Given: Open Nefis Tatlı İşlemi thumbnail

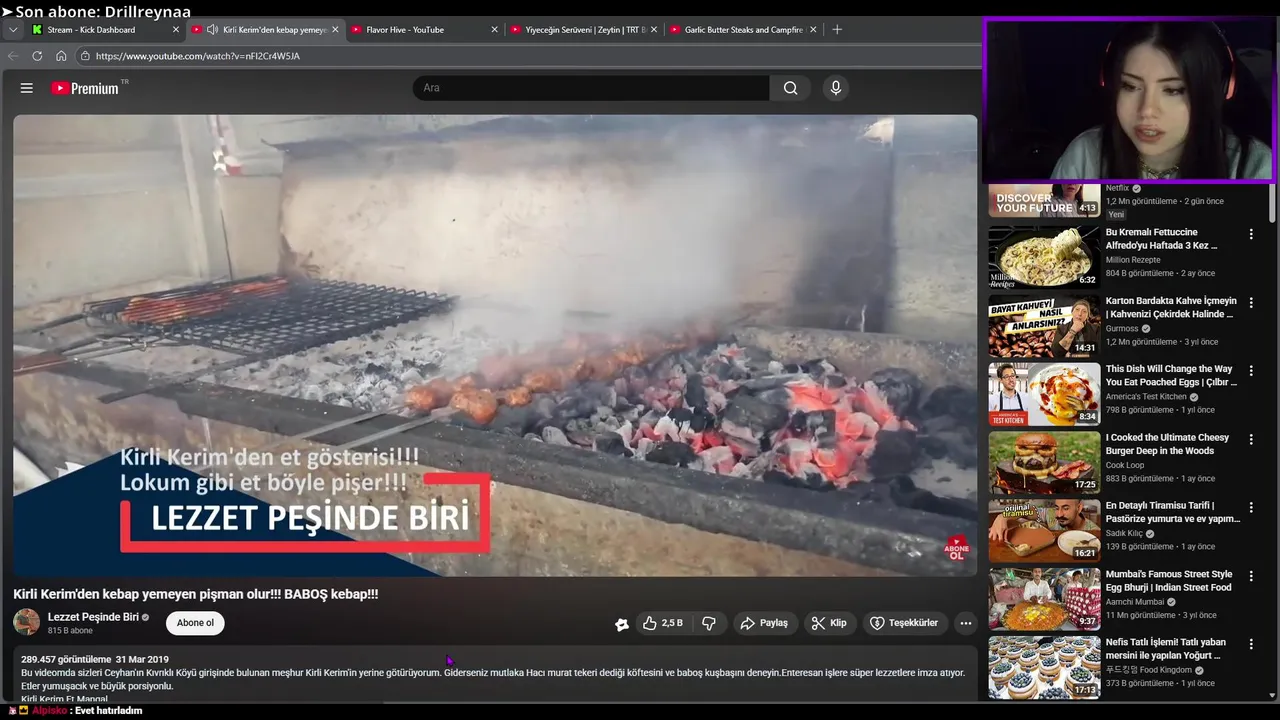Looking at the screenshot, I should (x=1044, y=667).
